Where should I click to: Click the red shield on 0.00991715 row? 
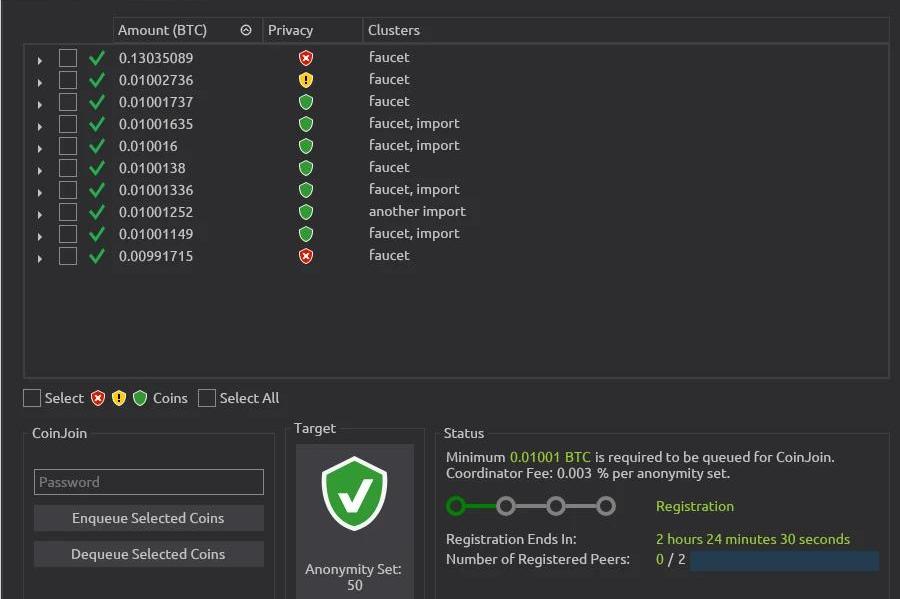pyautogui.click(x=306, y=256)
